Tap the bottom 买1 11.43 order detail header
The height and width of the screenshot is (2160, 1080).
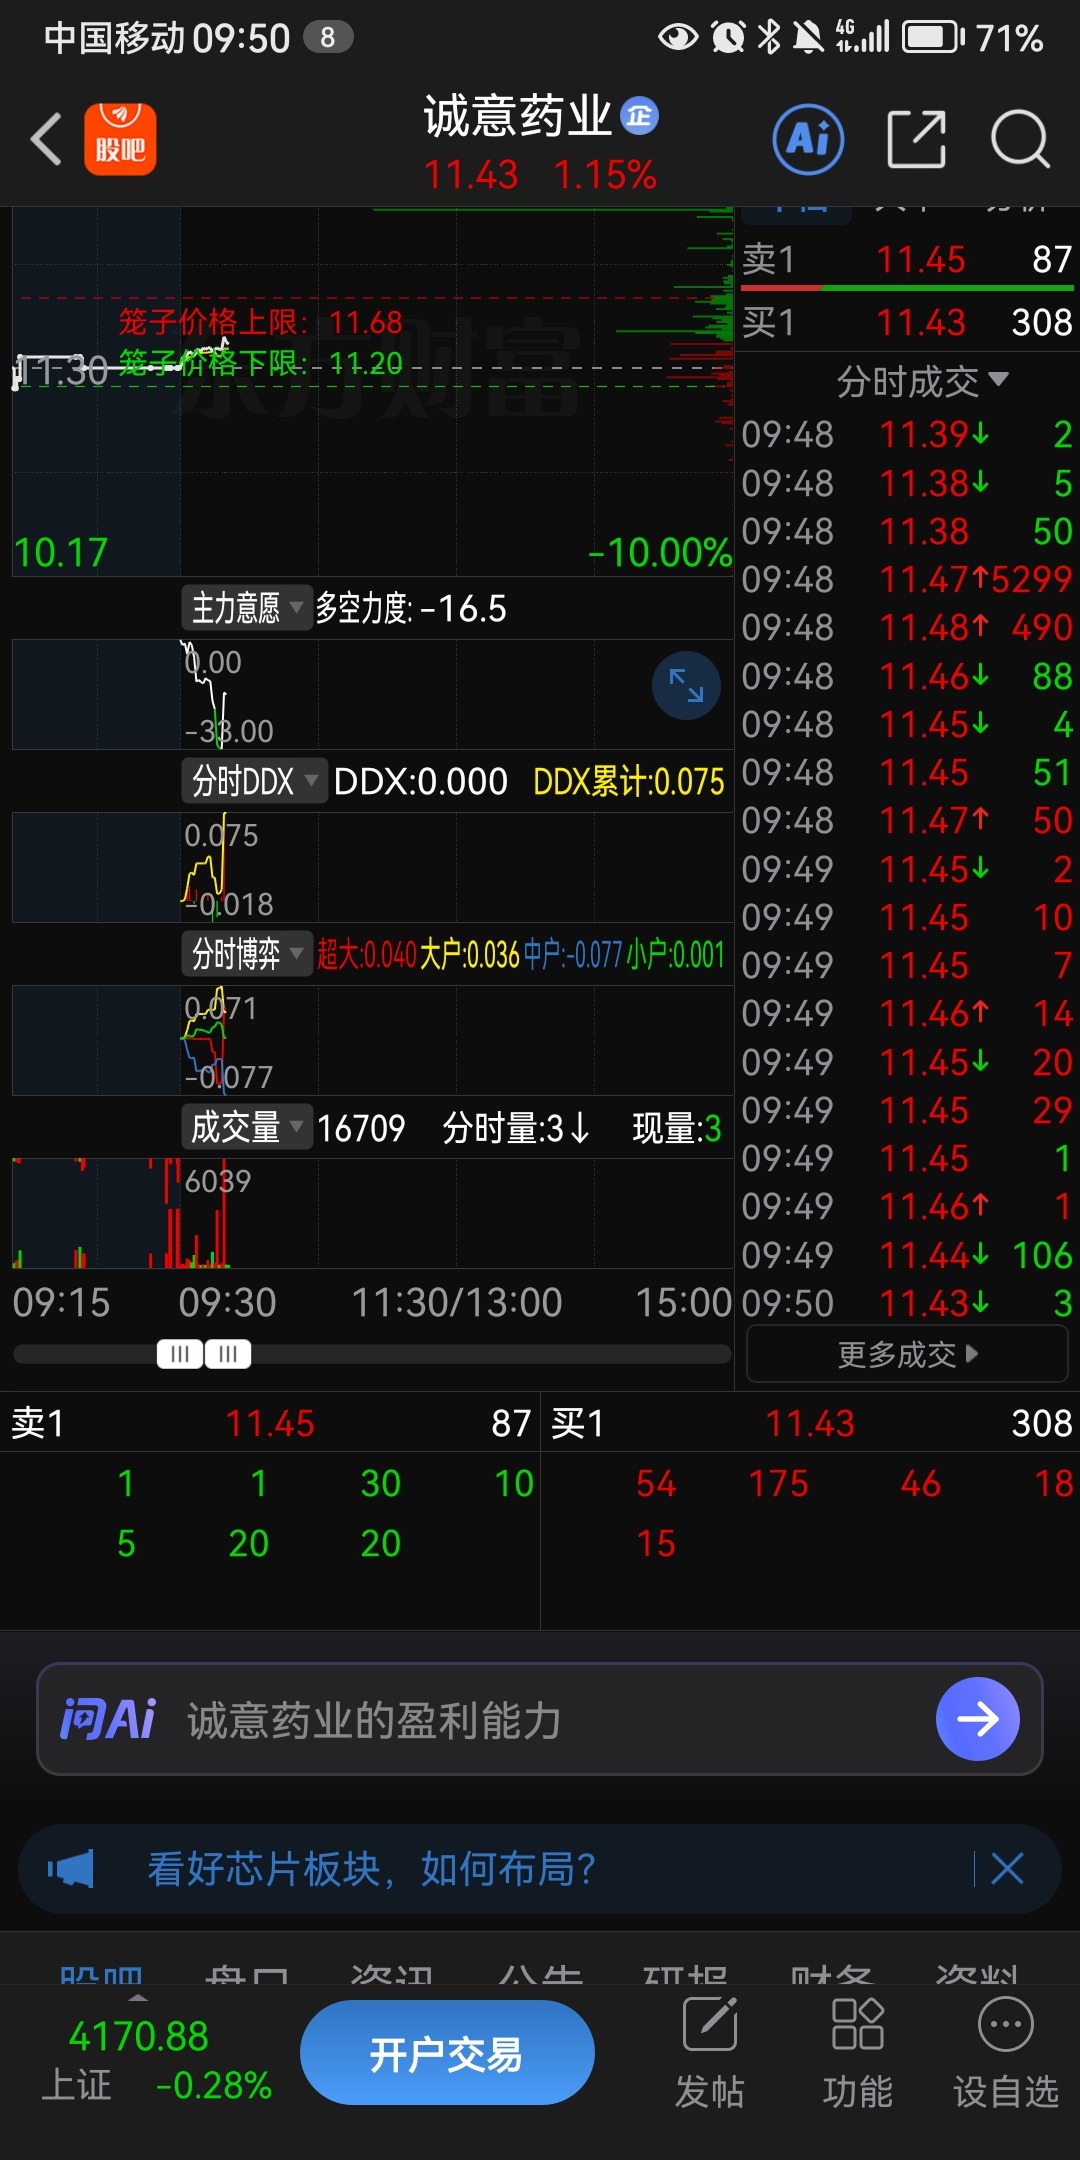click(812, 1423)
